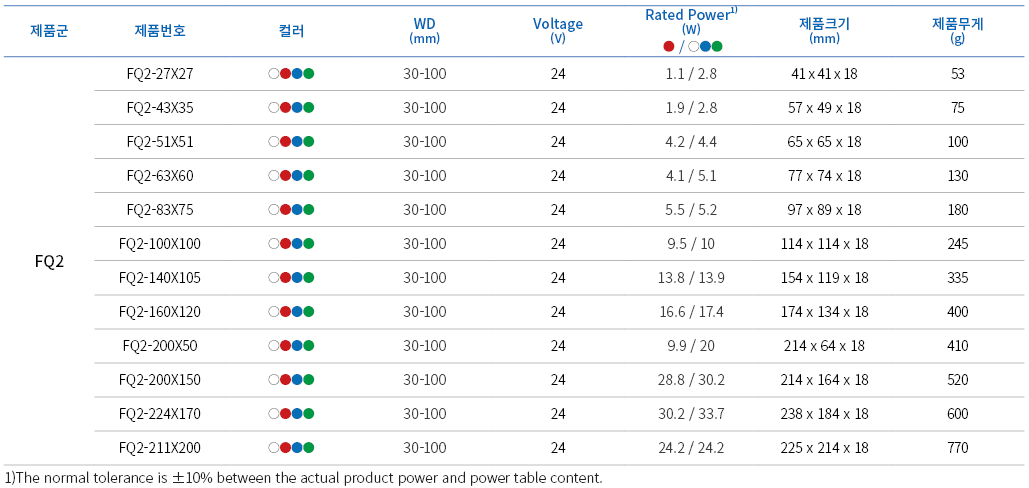Image resolution: width=1029 pixels, height=488 pixels.
Task: Pick the blue color dot for FQ2-51X51
Action: point(297,141)
